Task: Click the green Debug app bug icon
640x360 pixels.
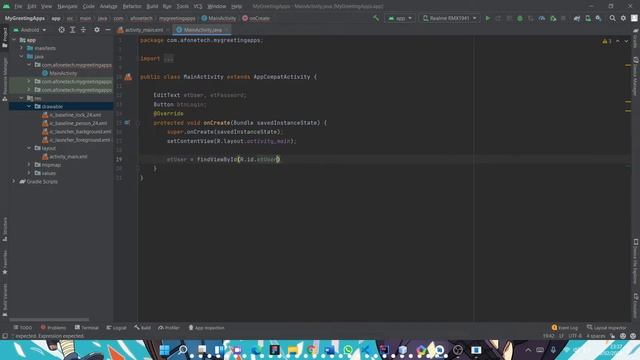Action: click(x=520, y=18)
